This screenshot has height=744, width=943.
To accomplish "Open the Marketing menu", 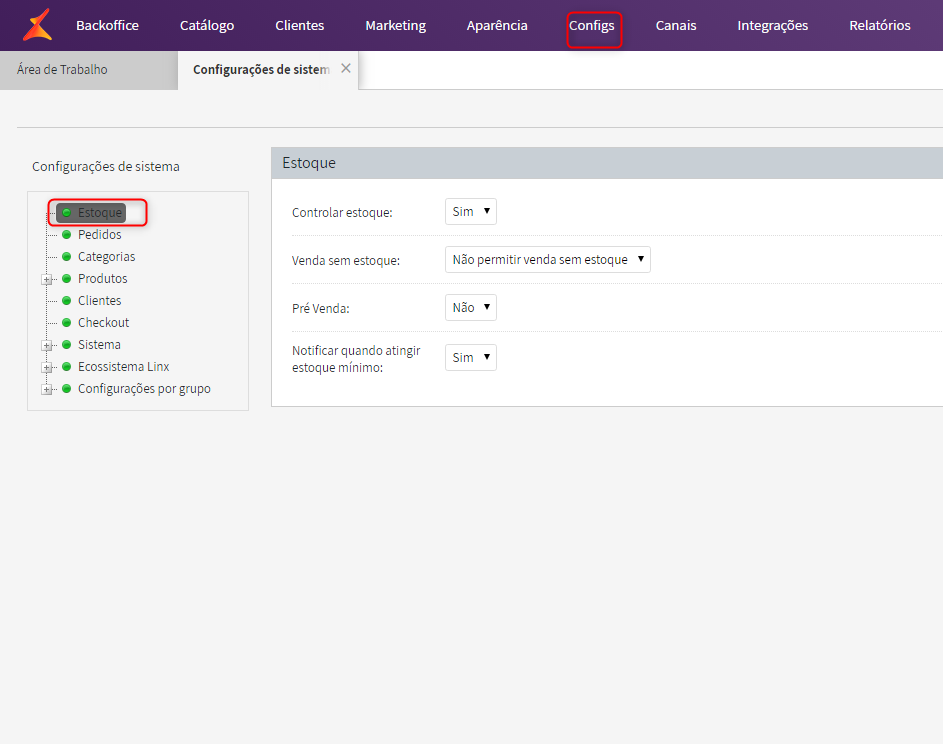I will [396, 25].
